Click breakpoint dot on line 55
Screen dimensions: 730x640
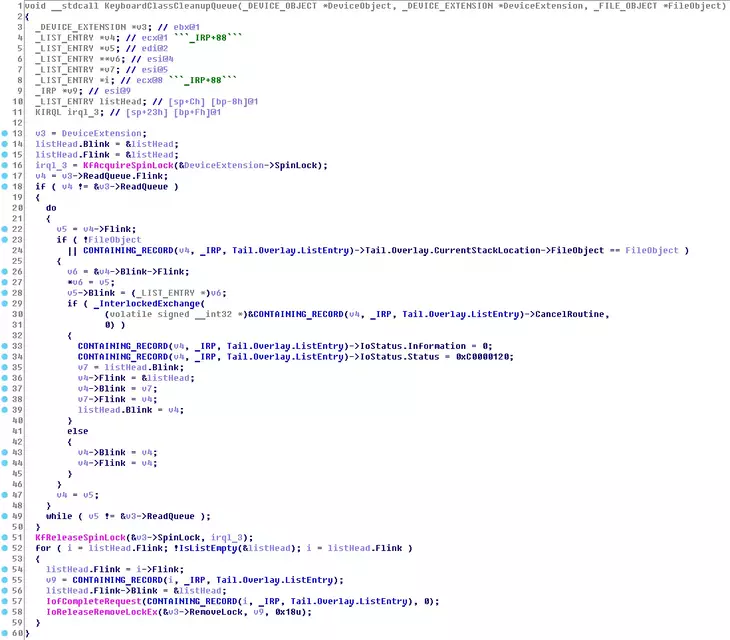coord(5,580)
